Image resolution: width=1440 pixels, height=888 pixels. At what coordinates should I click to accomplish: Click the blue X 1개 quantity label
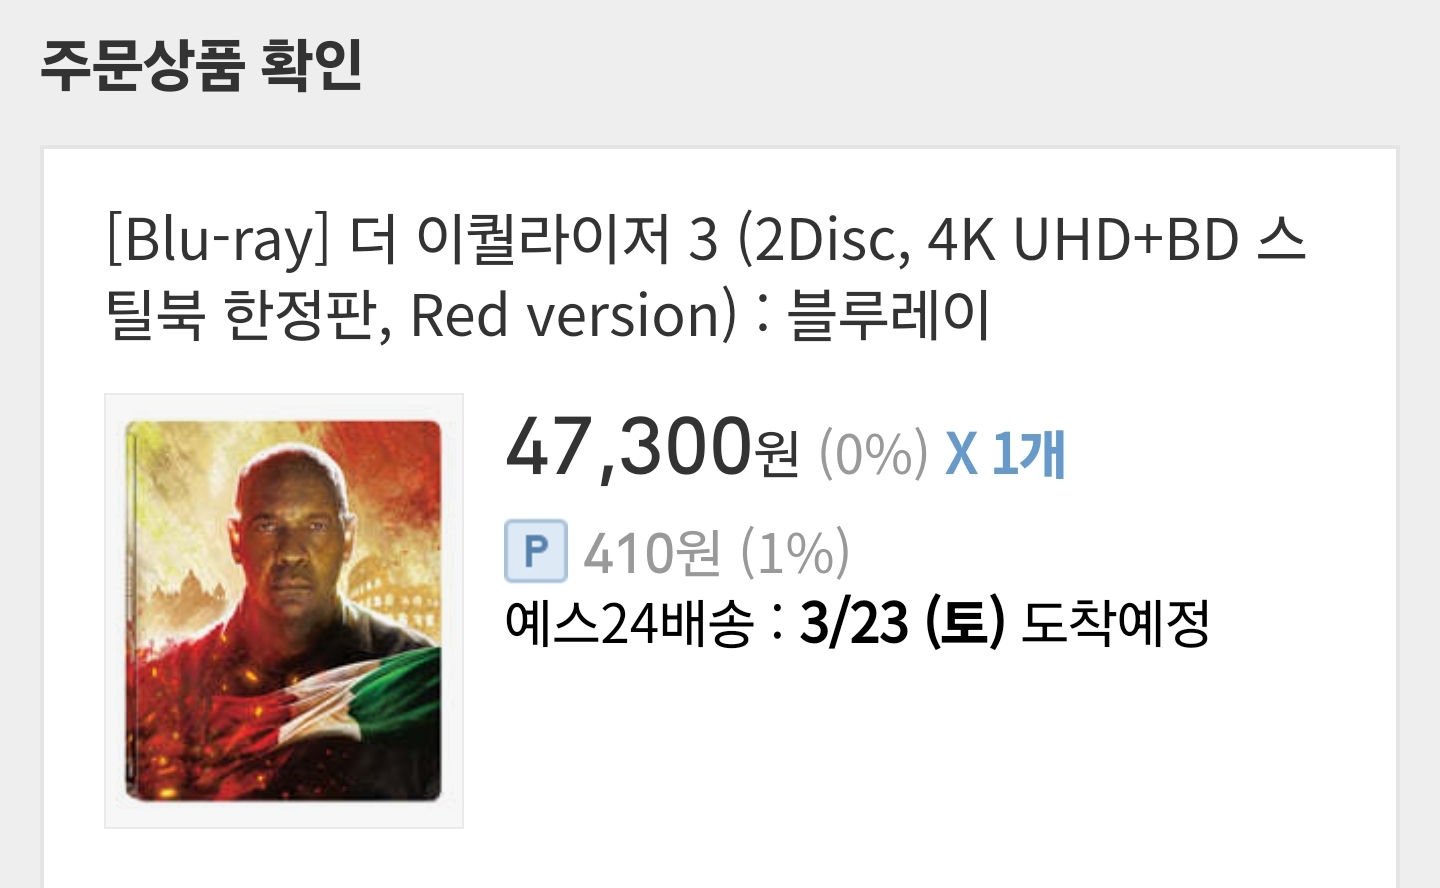1005,454
